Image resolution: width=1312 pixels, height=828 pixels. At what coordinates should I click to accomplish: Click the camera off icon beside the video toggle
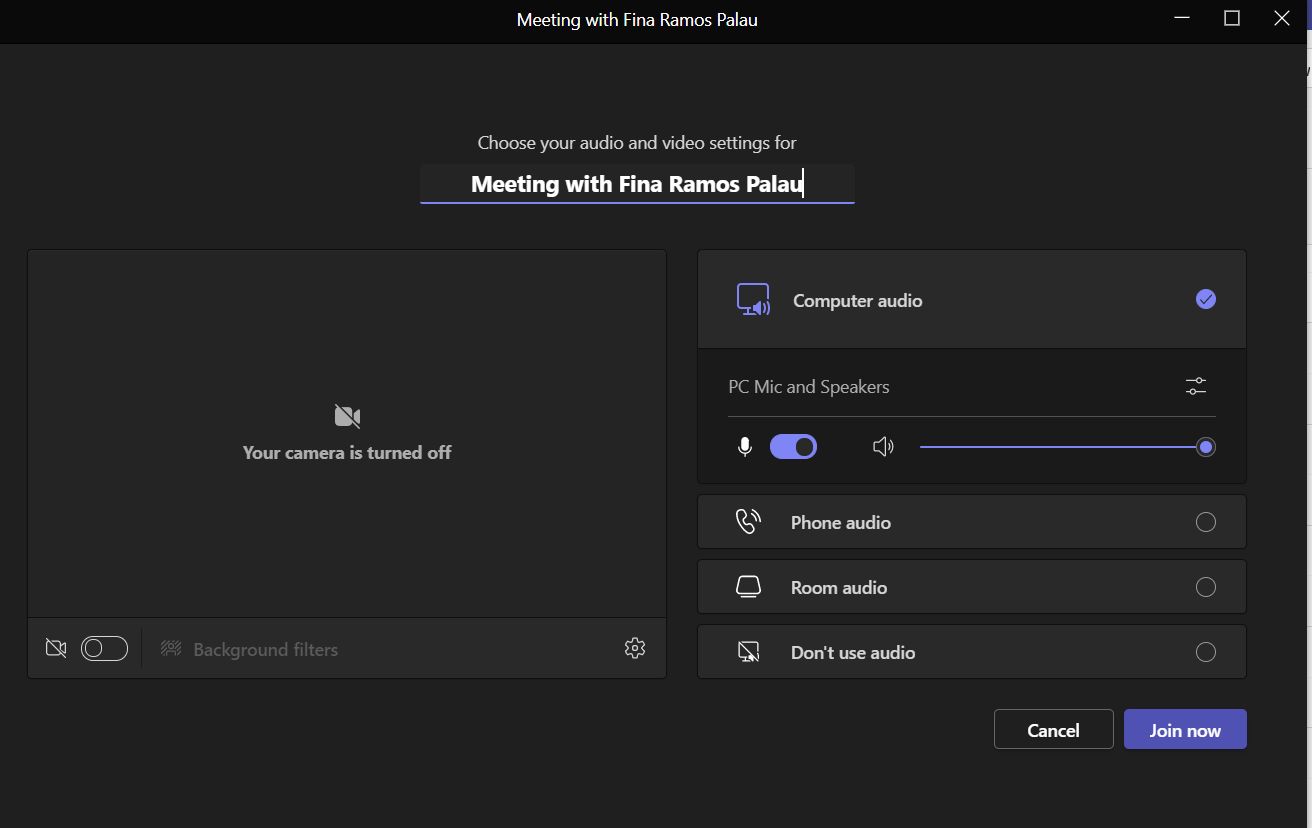56,649
